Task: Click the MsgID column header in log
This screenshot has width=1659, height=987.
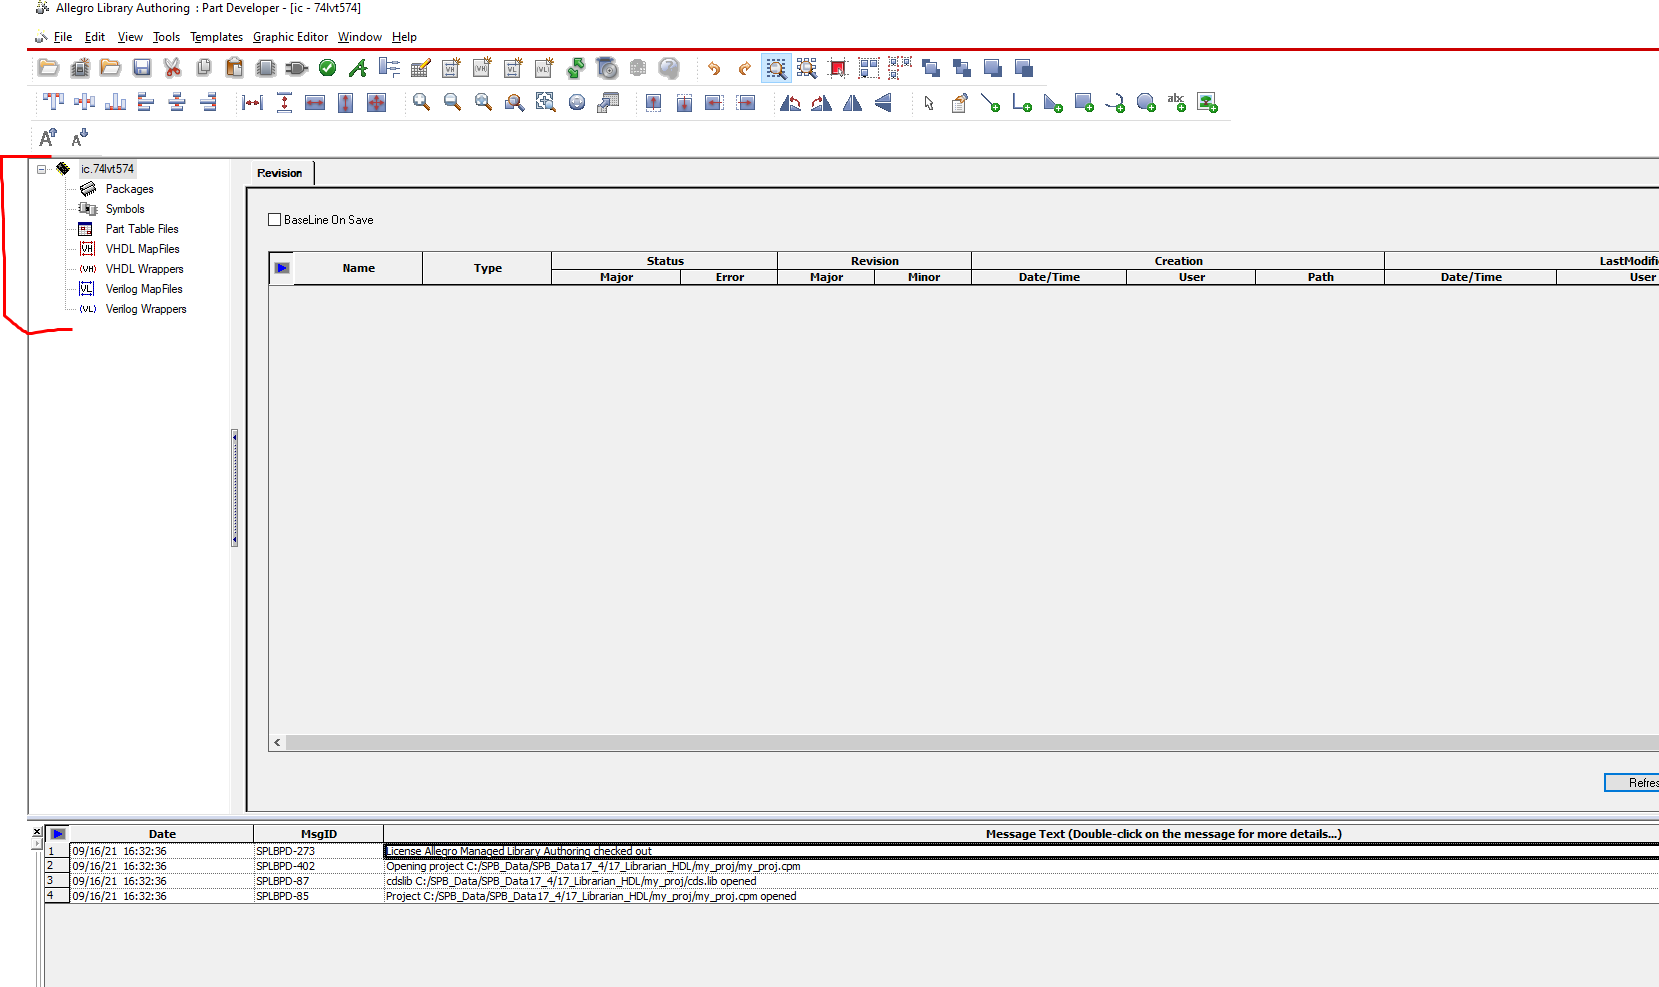Action: [x=319, y=834]
